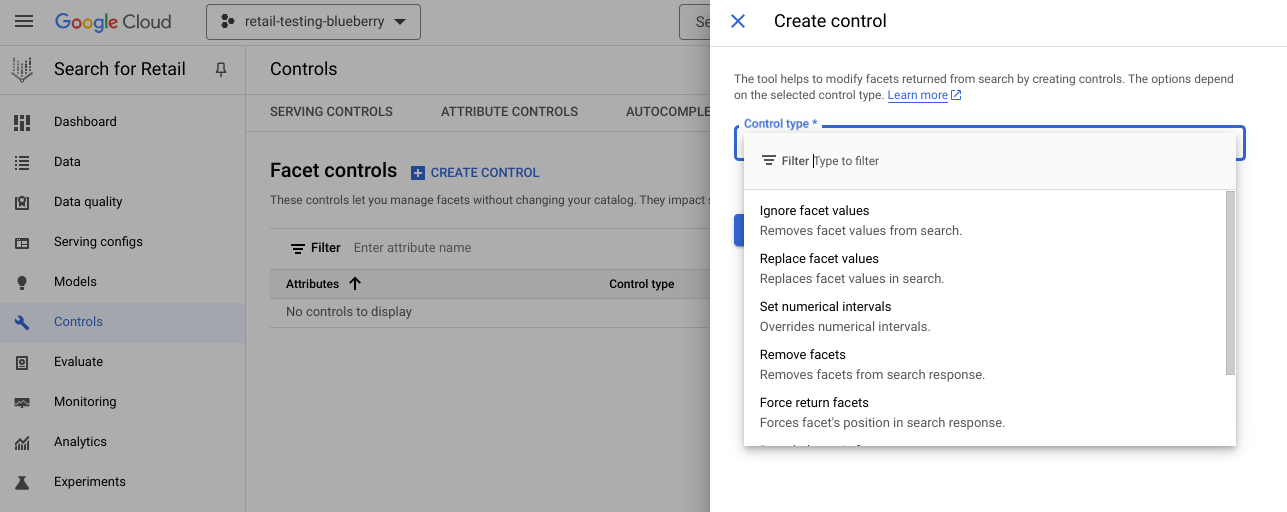
Task: Switch to Attribute Controls tab
Action: pos(509,112)
